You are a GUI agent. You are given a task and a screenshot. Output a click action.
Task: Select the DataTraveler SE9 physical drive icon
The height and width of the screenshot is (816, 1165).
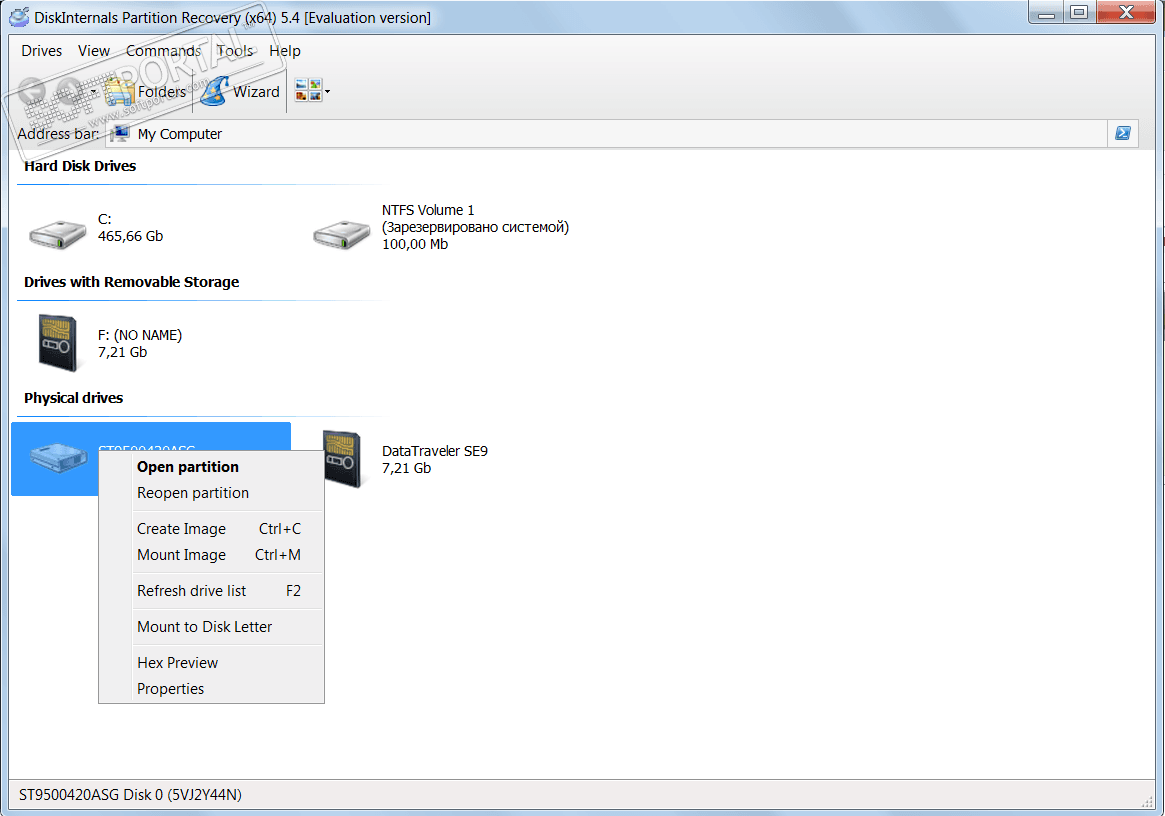point(342,459)
